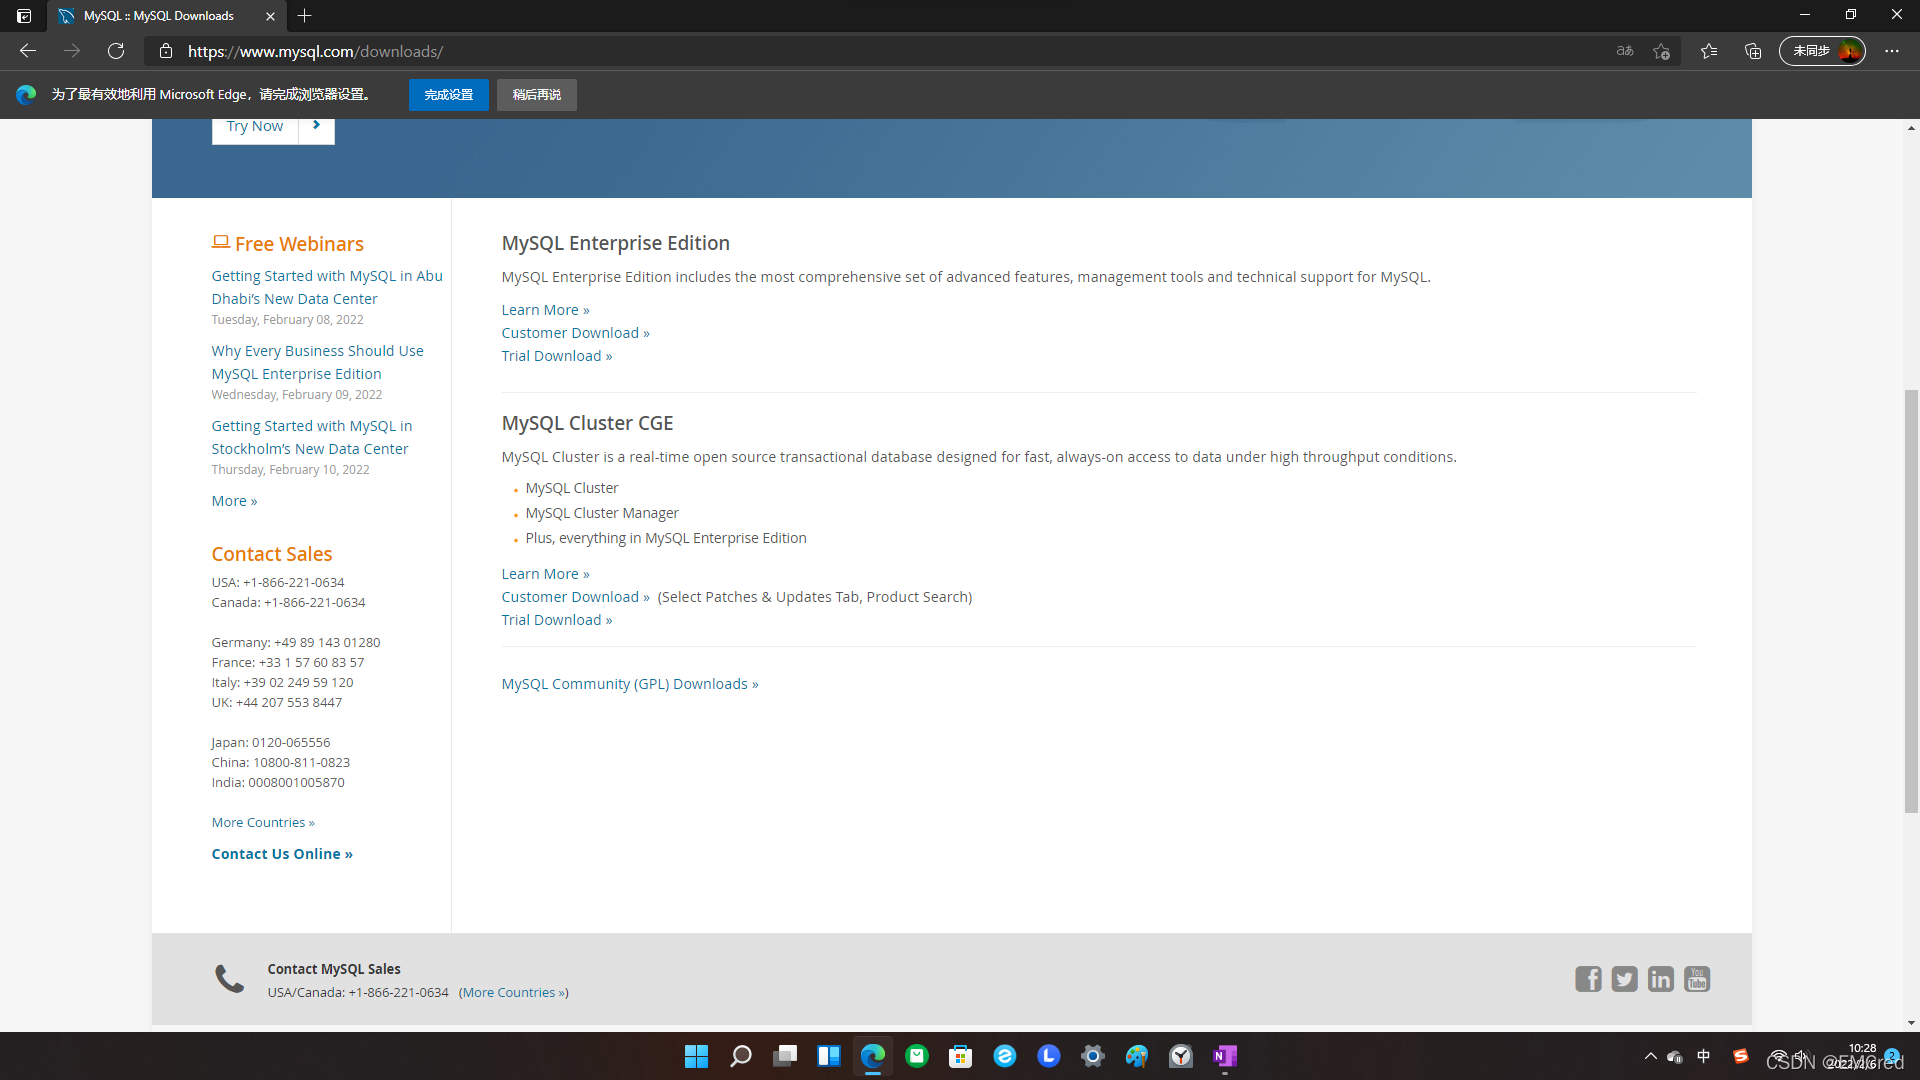1920x1080 pixels.
Task: Expand the system tray hidden icons chevron
Action: pos(1650,1056)
